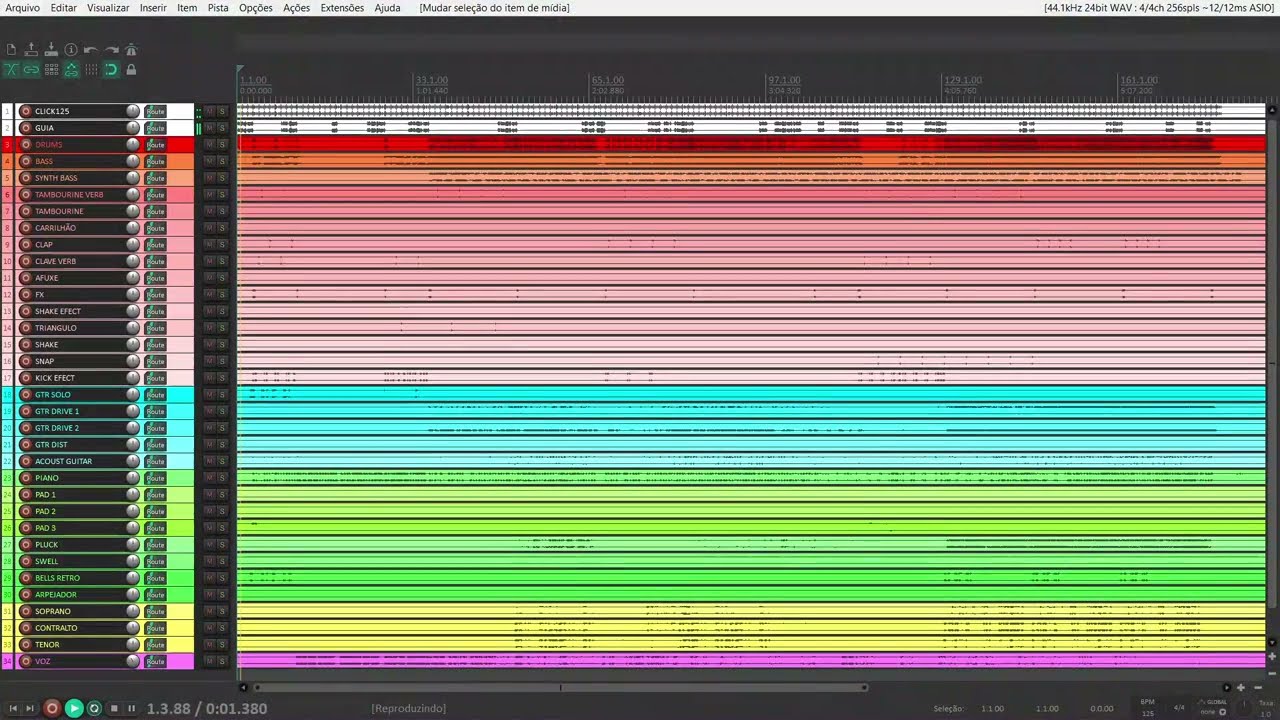
Task: Click the Undo arrow in the toolbar
Action: [x=91, y=50]
